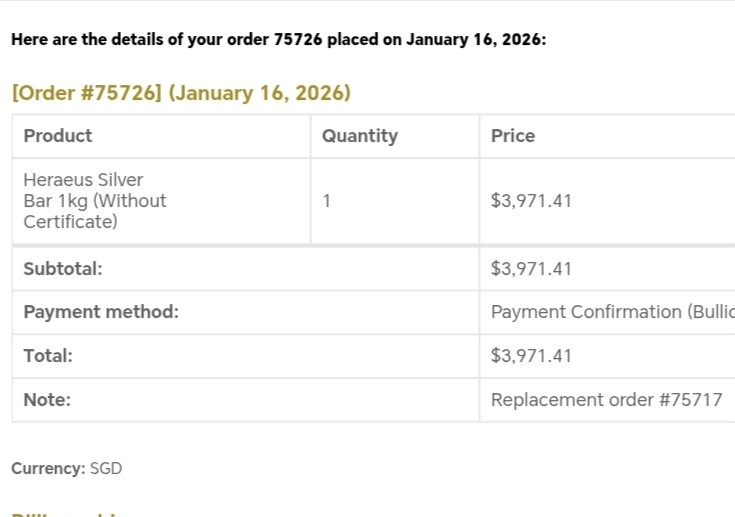Click the date in the gold order heading
Image resolution: width=735 pixels, height=517 pixels.
click(260, 94)
